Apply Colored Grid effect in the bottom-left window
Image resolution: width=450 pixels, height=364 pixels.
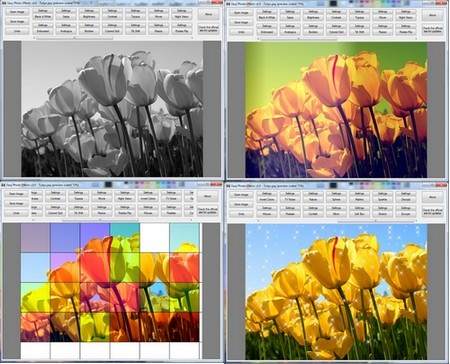tap(55, 213)
